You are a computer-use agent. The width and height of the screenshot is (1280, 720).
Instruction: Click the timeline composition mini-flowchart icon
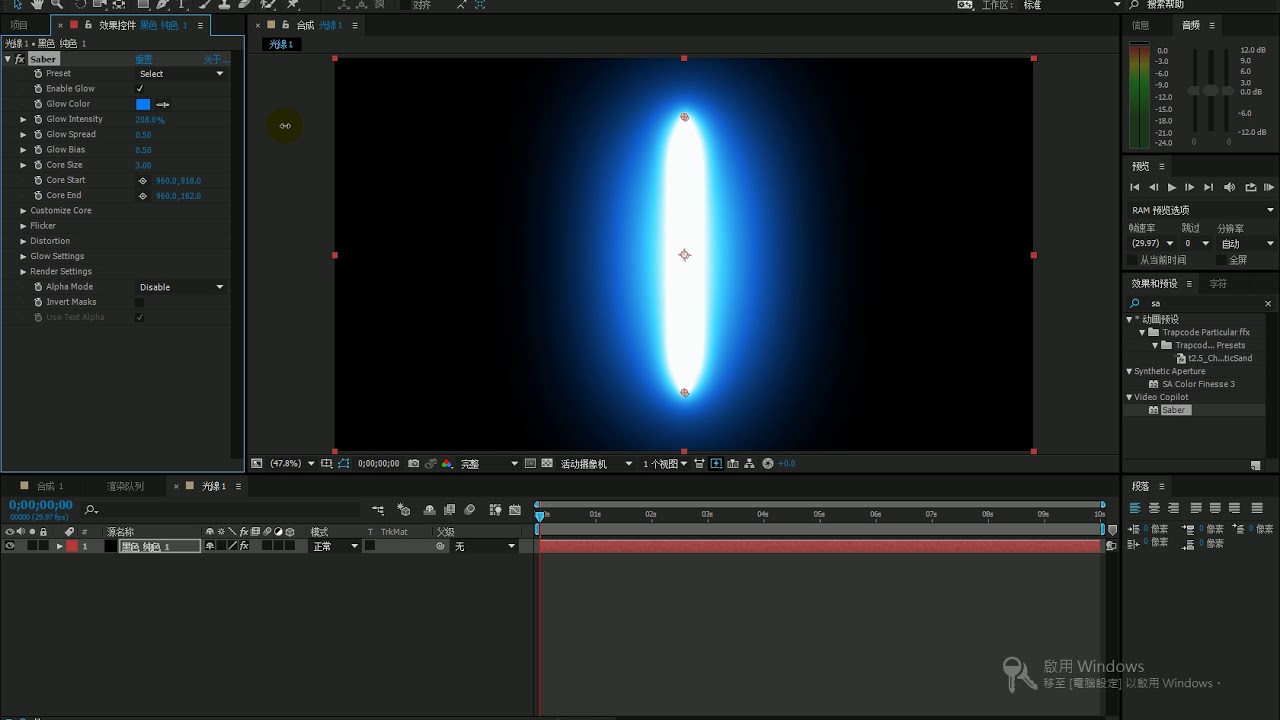coord(378,510)
